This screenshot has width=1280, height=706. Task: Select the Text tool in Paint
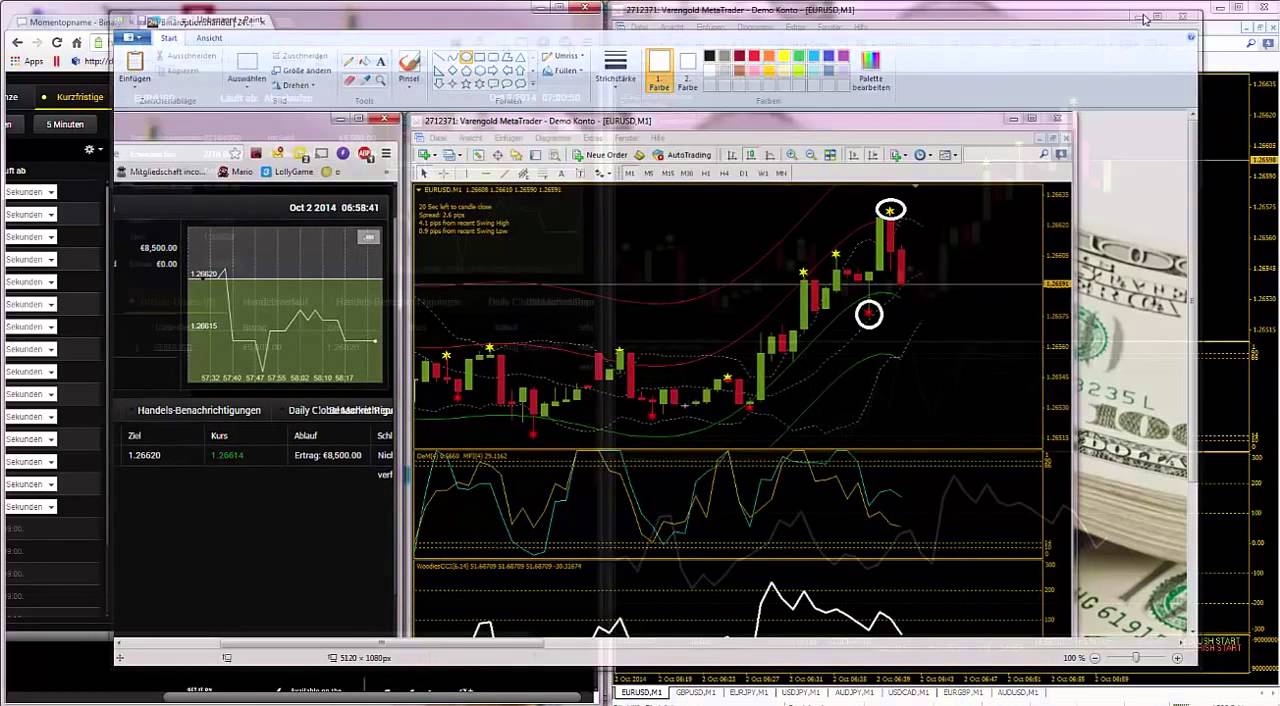(381, 62)
